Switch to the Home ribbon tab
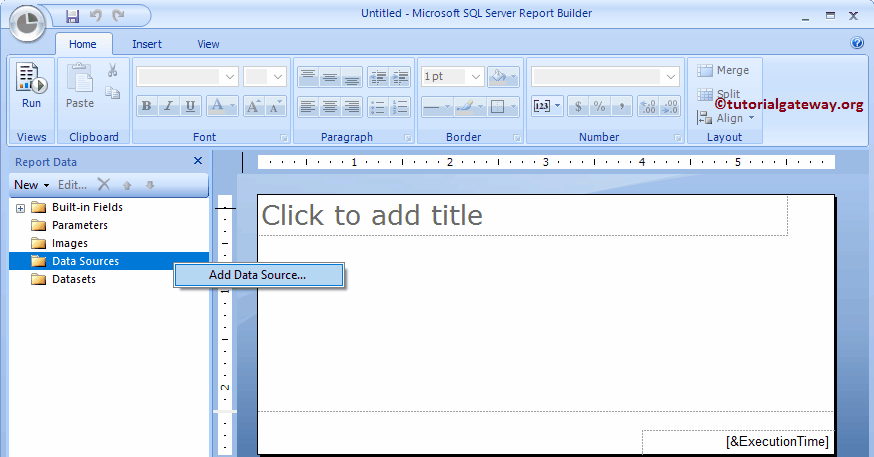Viewport: 874px width, 457px height. 82,44
